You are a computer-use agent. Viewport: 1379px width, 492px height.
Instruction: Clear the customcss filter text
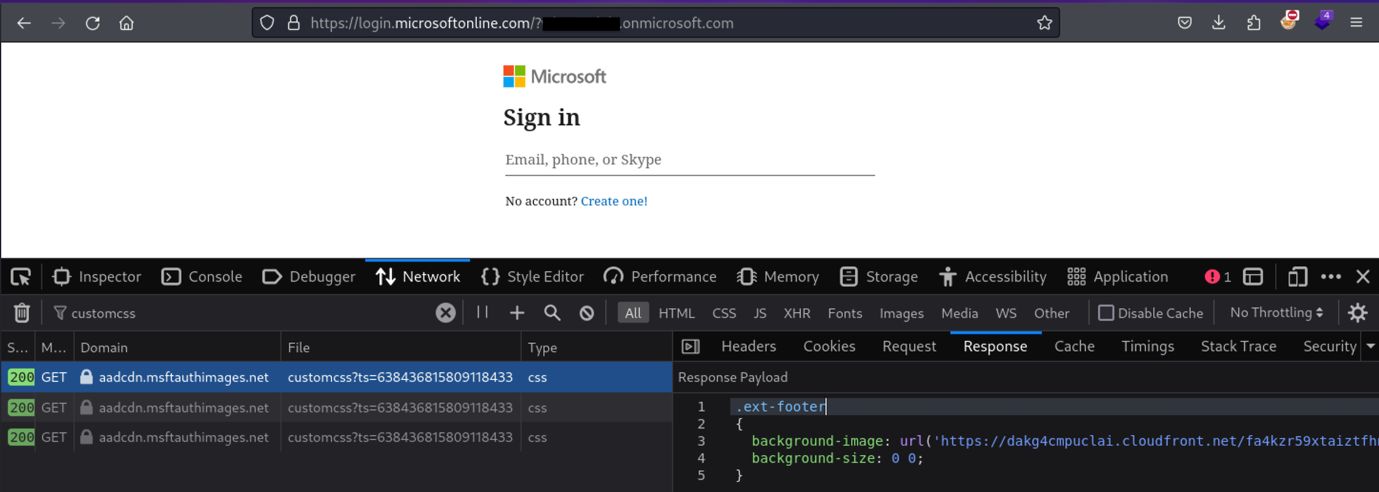pyautogui.click(x=446, y=313)
